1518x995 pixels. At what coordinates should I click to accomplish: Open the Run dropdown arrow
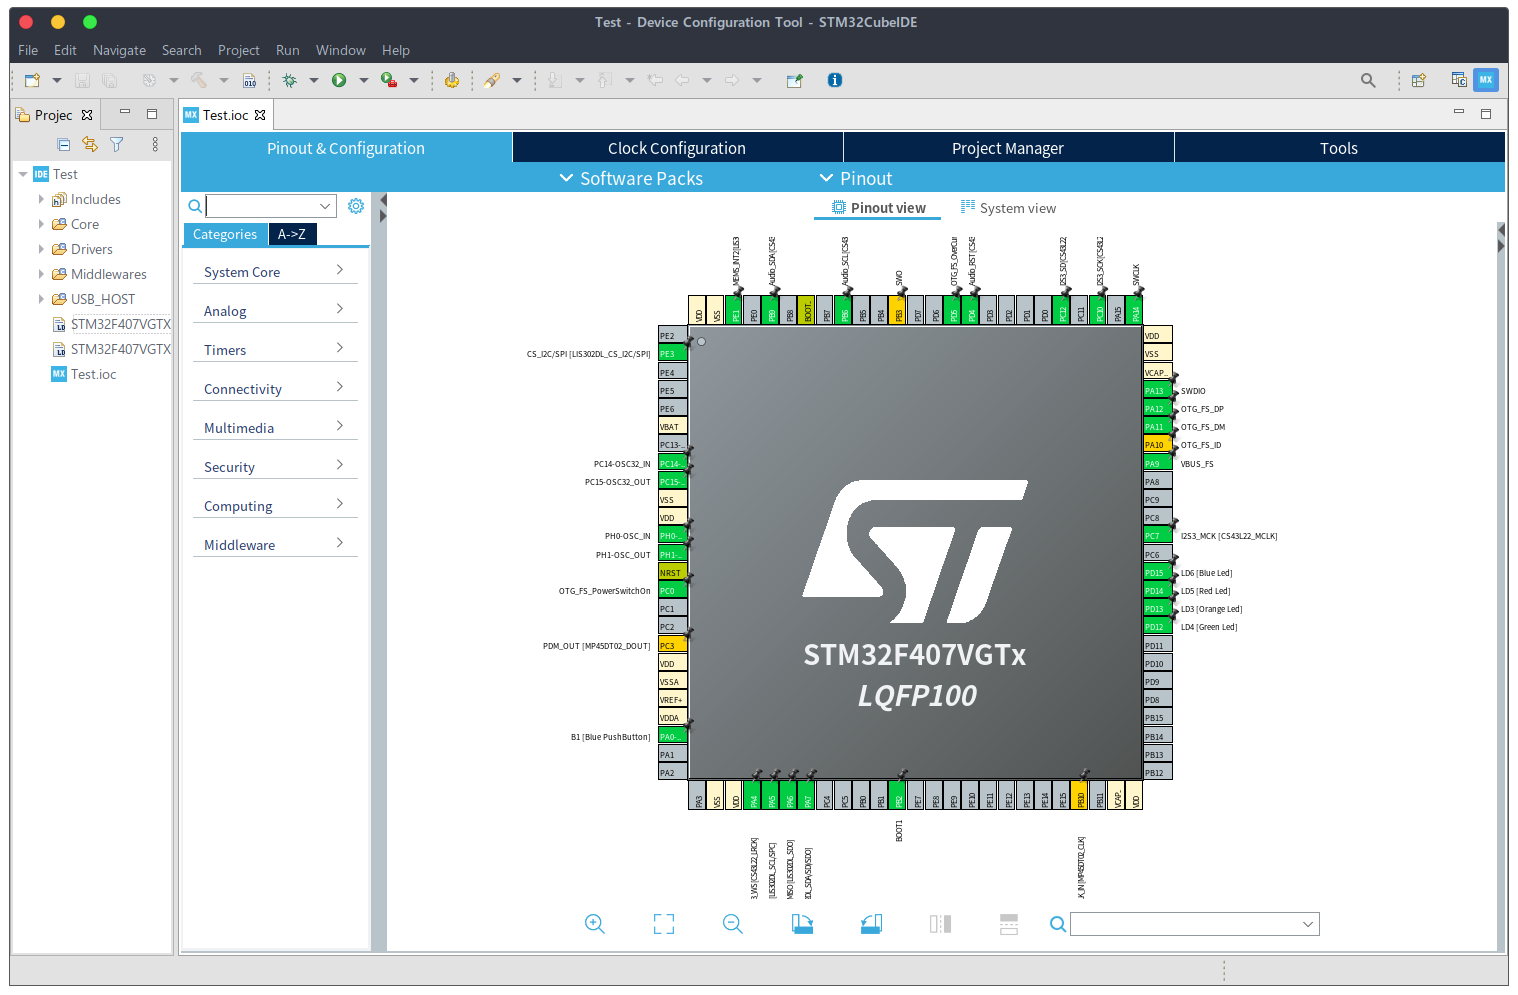pyautogui.click(x=364, y=80)
